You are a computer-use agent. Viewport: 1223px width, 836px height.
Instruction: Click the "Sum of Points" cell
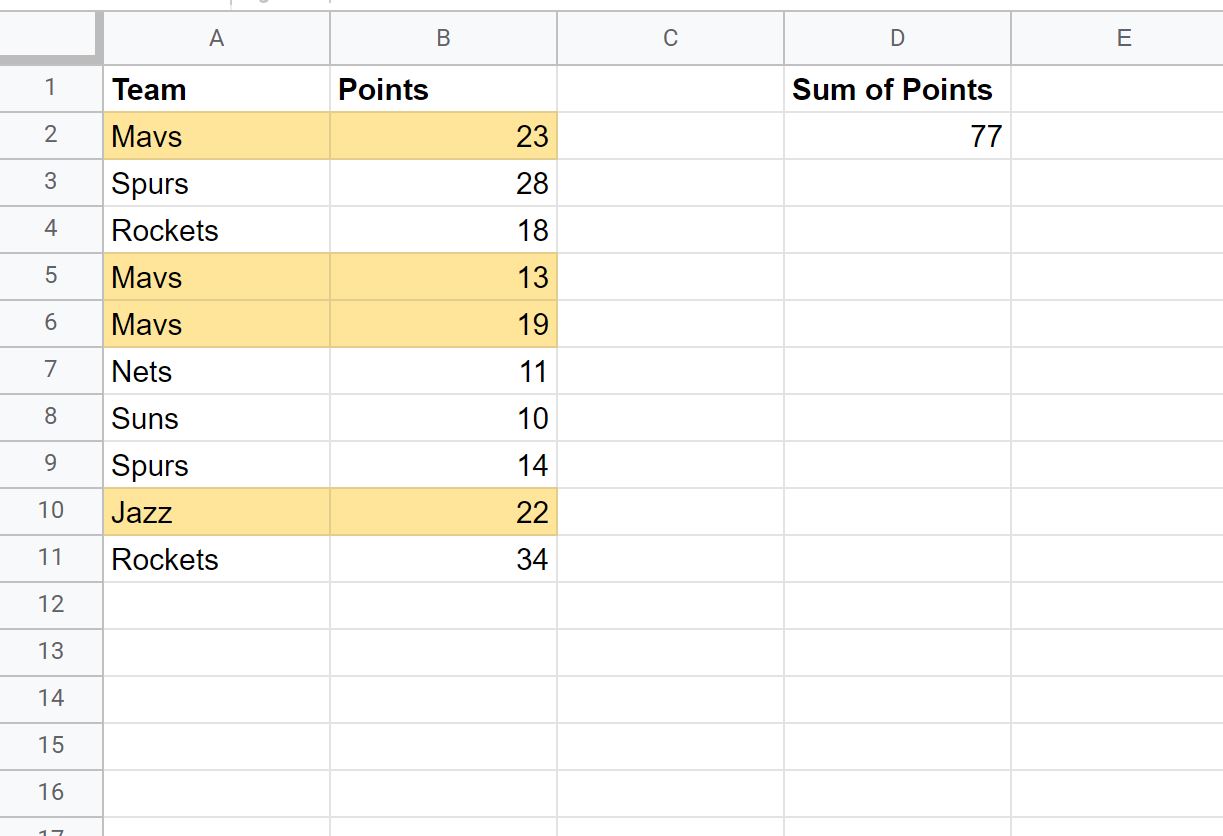[897, 89]
